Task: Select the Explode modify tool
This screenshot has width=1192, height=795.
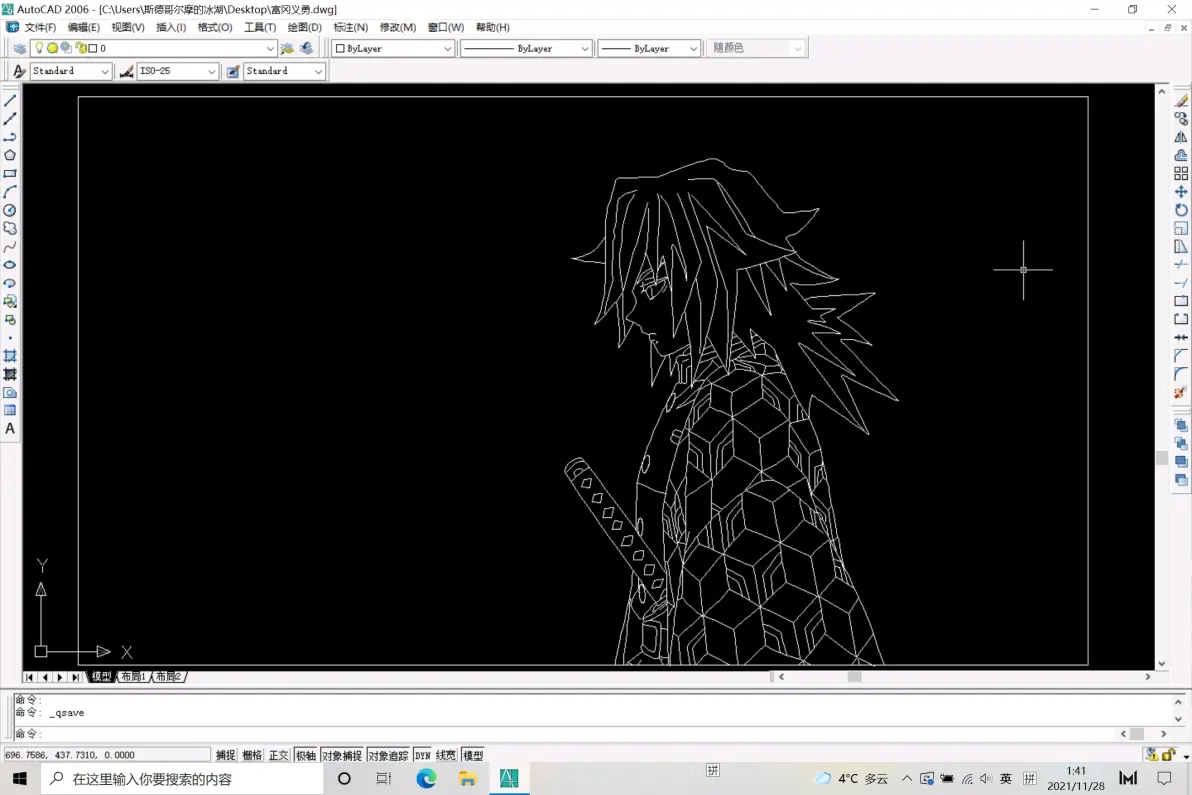Action: [x=1181, y=392]
